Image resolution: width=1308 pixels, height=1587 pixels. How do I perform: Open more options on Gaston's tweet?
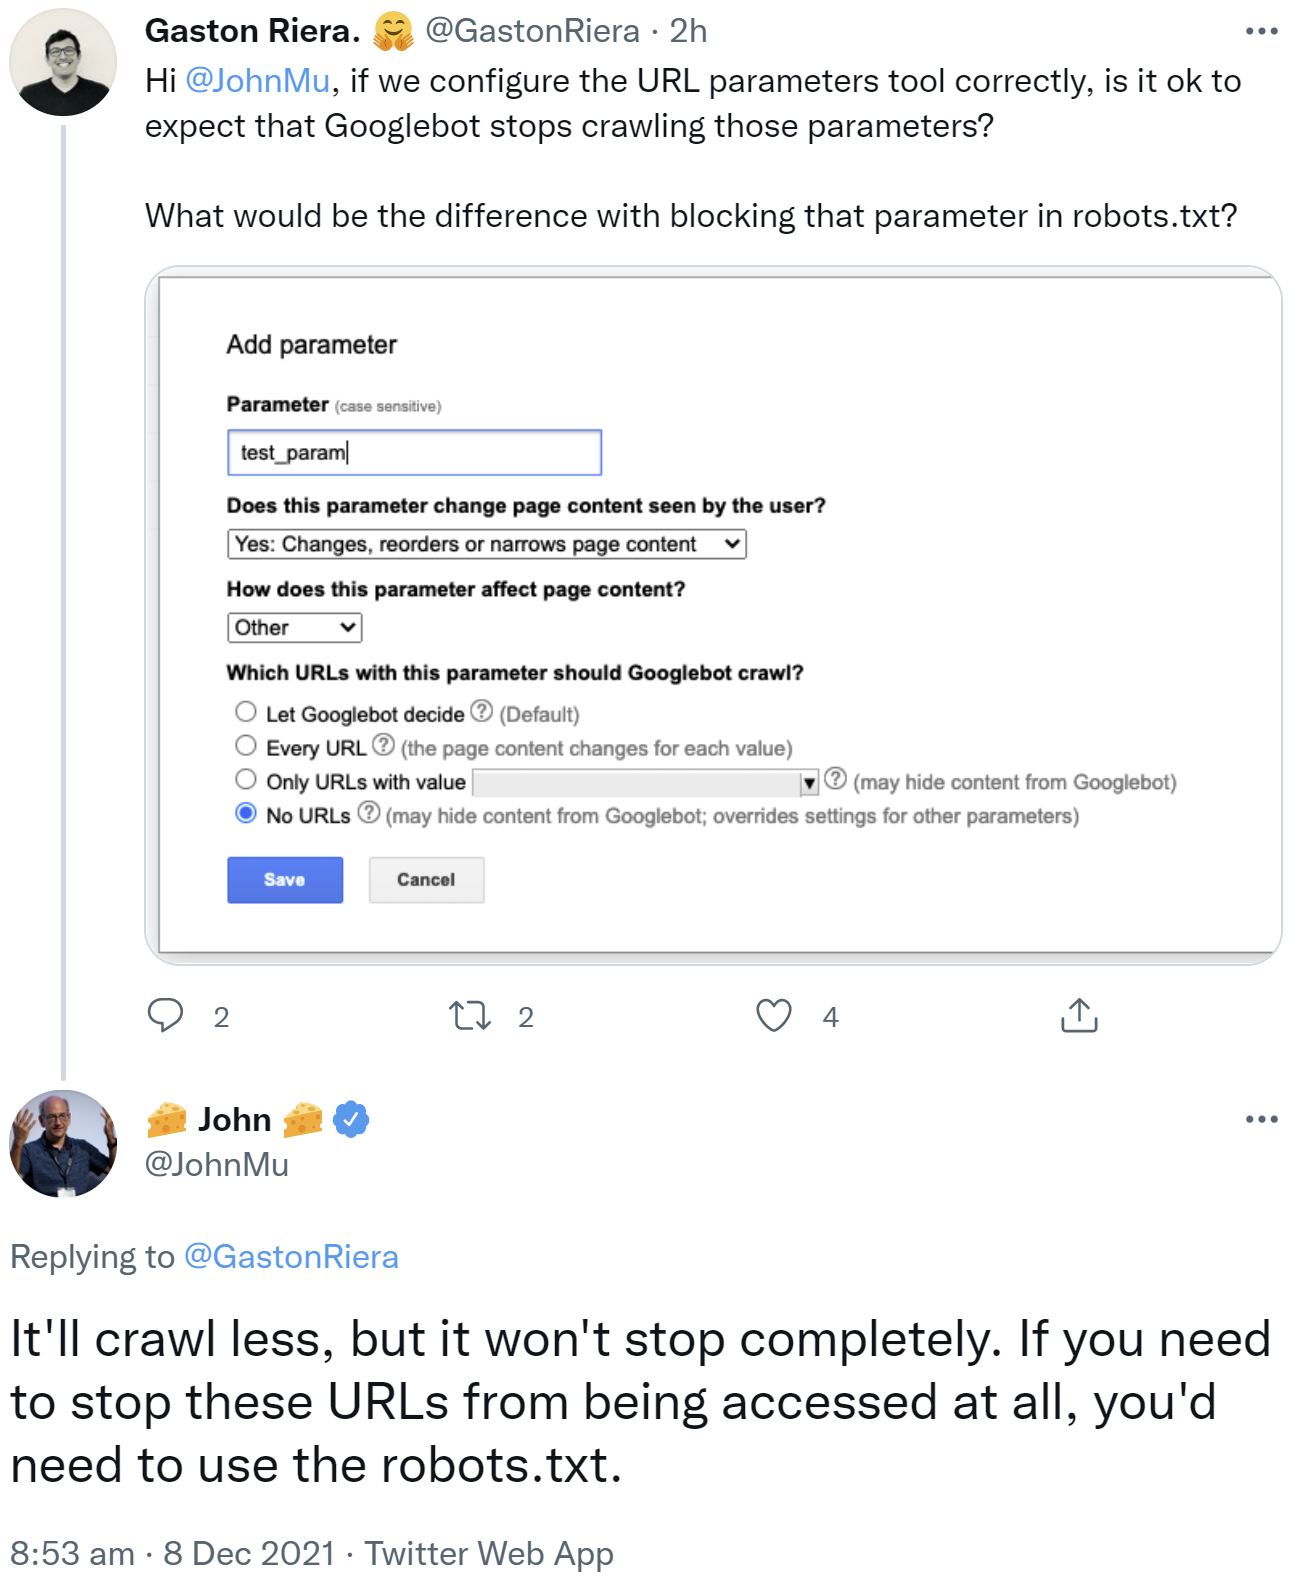tap(1261, 30)
